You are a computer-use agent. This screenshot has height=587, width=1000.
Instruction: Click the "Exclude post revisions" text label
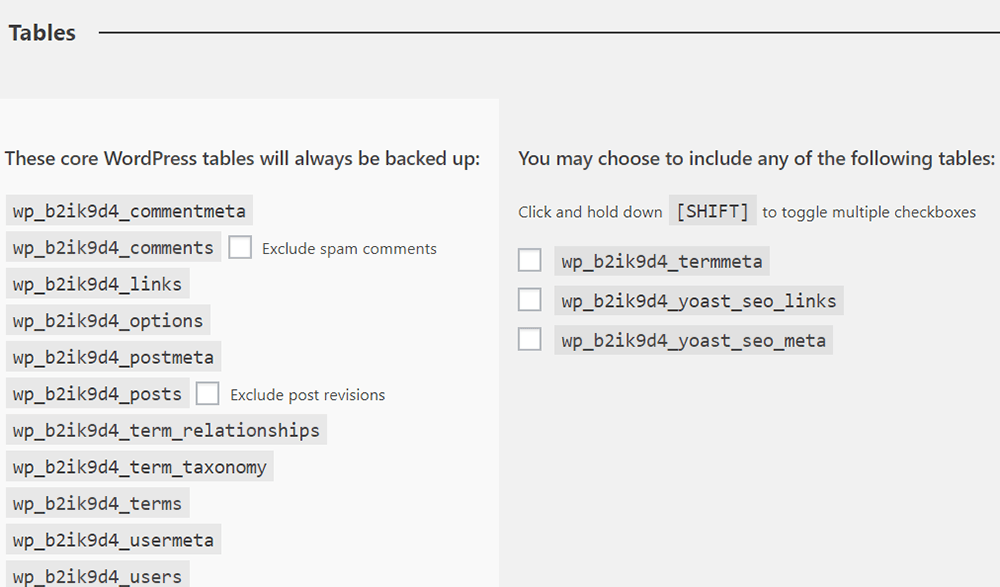(307, 395)
